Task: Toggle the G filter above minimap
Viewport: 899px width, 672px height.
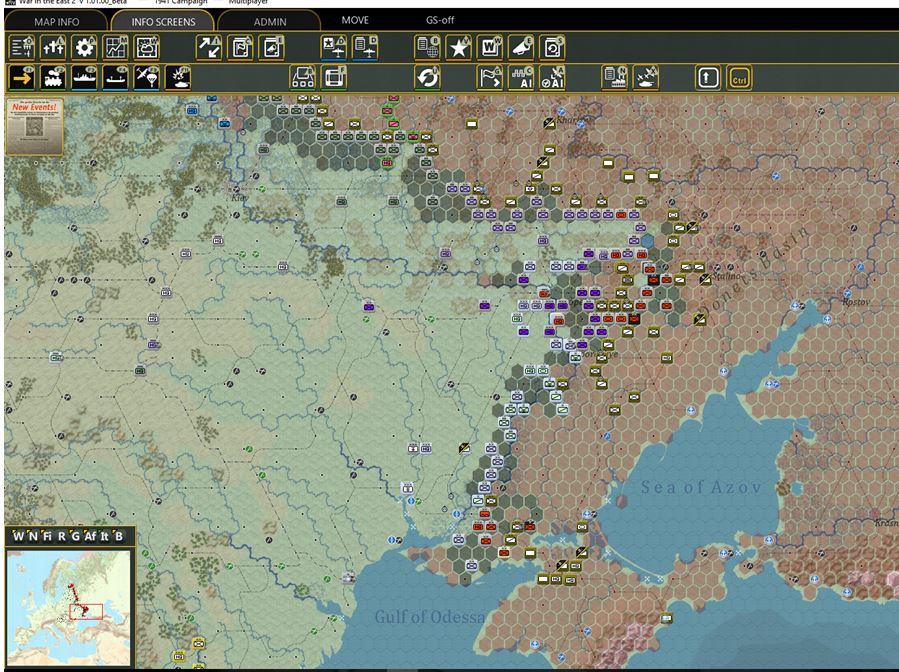Action: point(75,536)
